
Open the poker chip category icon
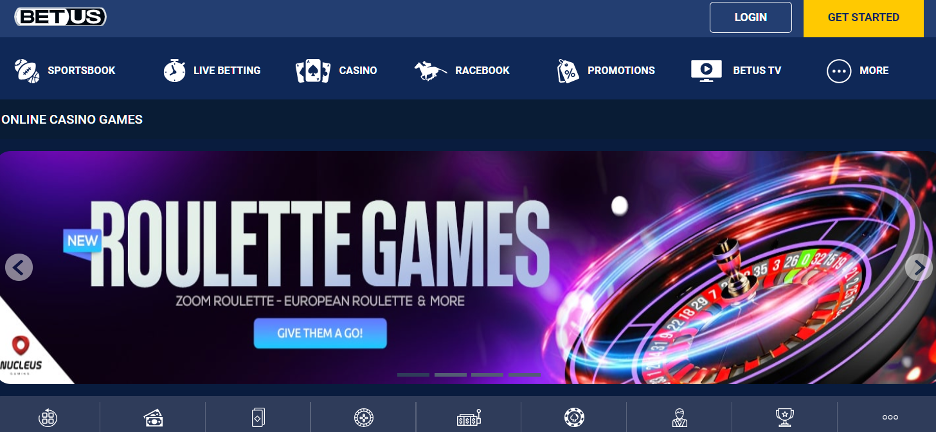click(574, 418)
